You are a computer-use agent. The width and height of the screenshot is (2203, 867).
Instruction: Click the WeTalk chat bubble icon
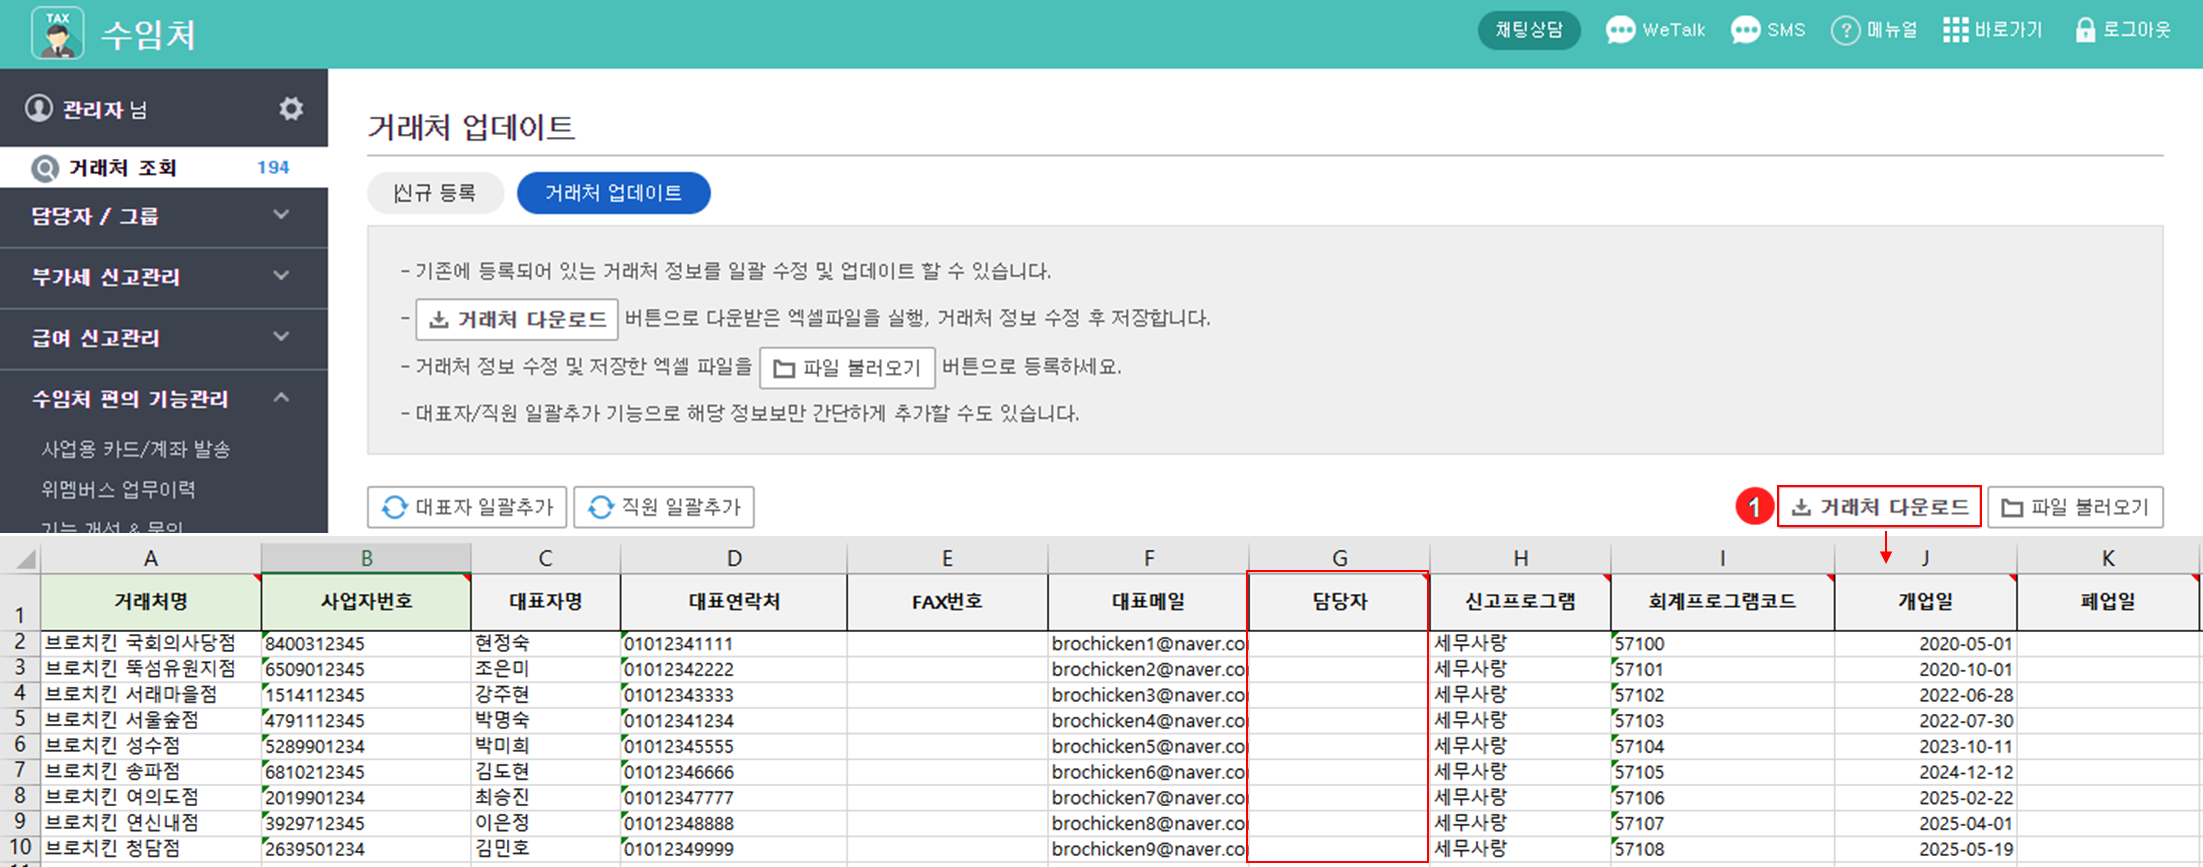tap(1620, 30)
